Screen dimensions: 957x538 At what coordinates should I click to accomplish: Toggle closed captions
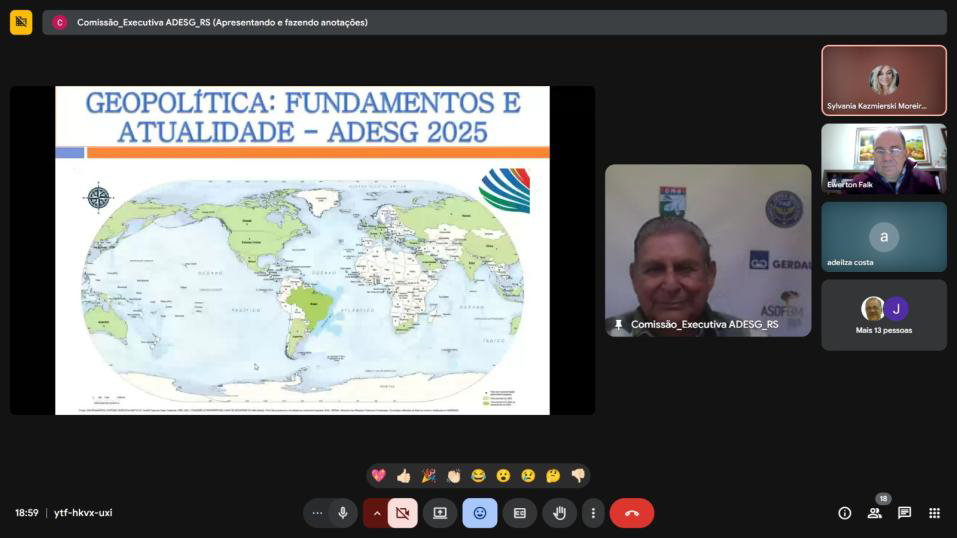(519, 513)
